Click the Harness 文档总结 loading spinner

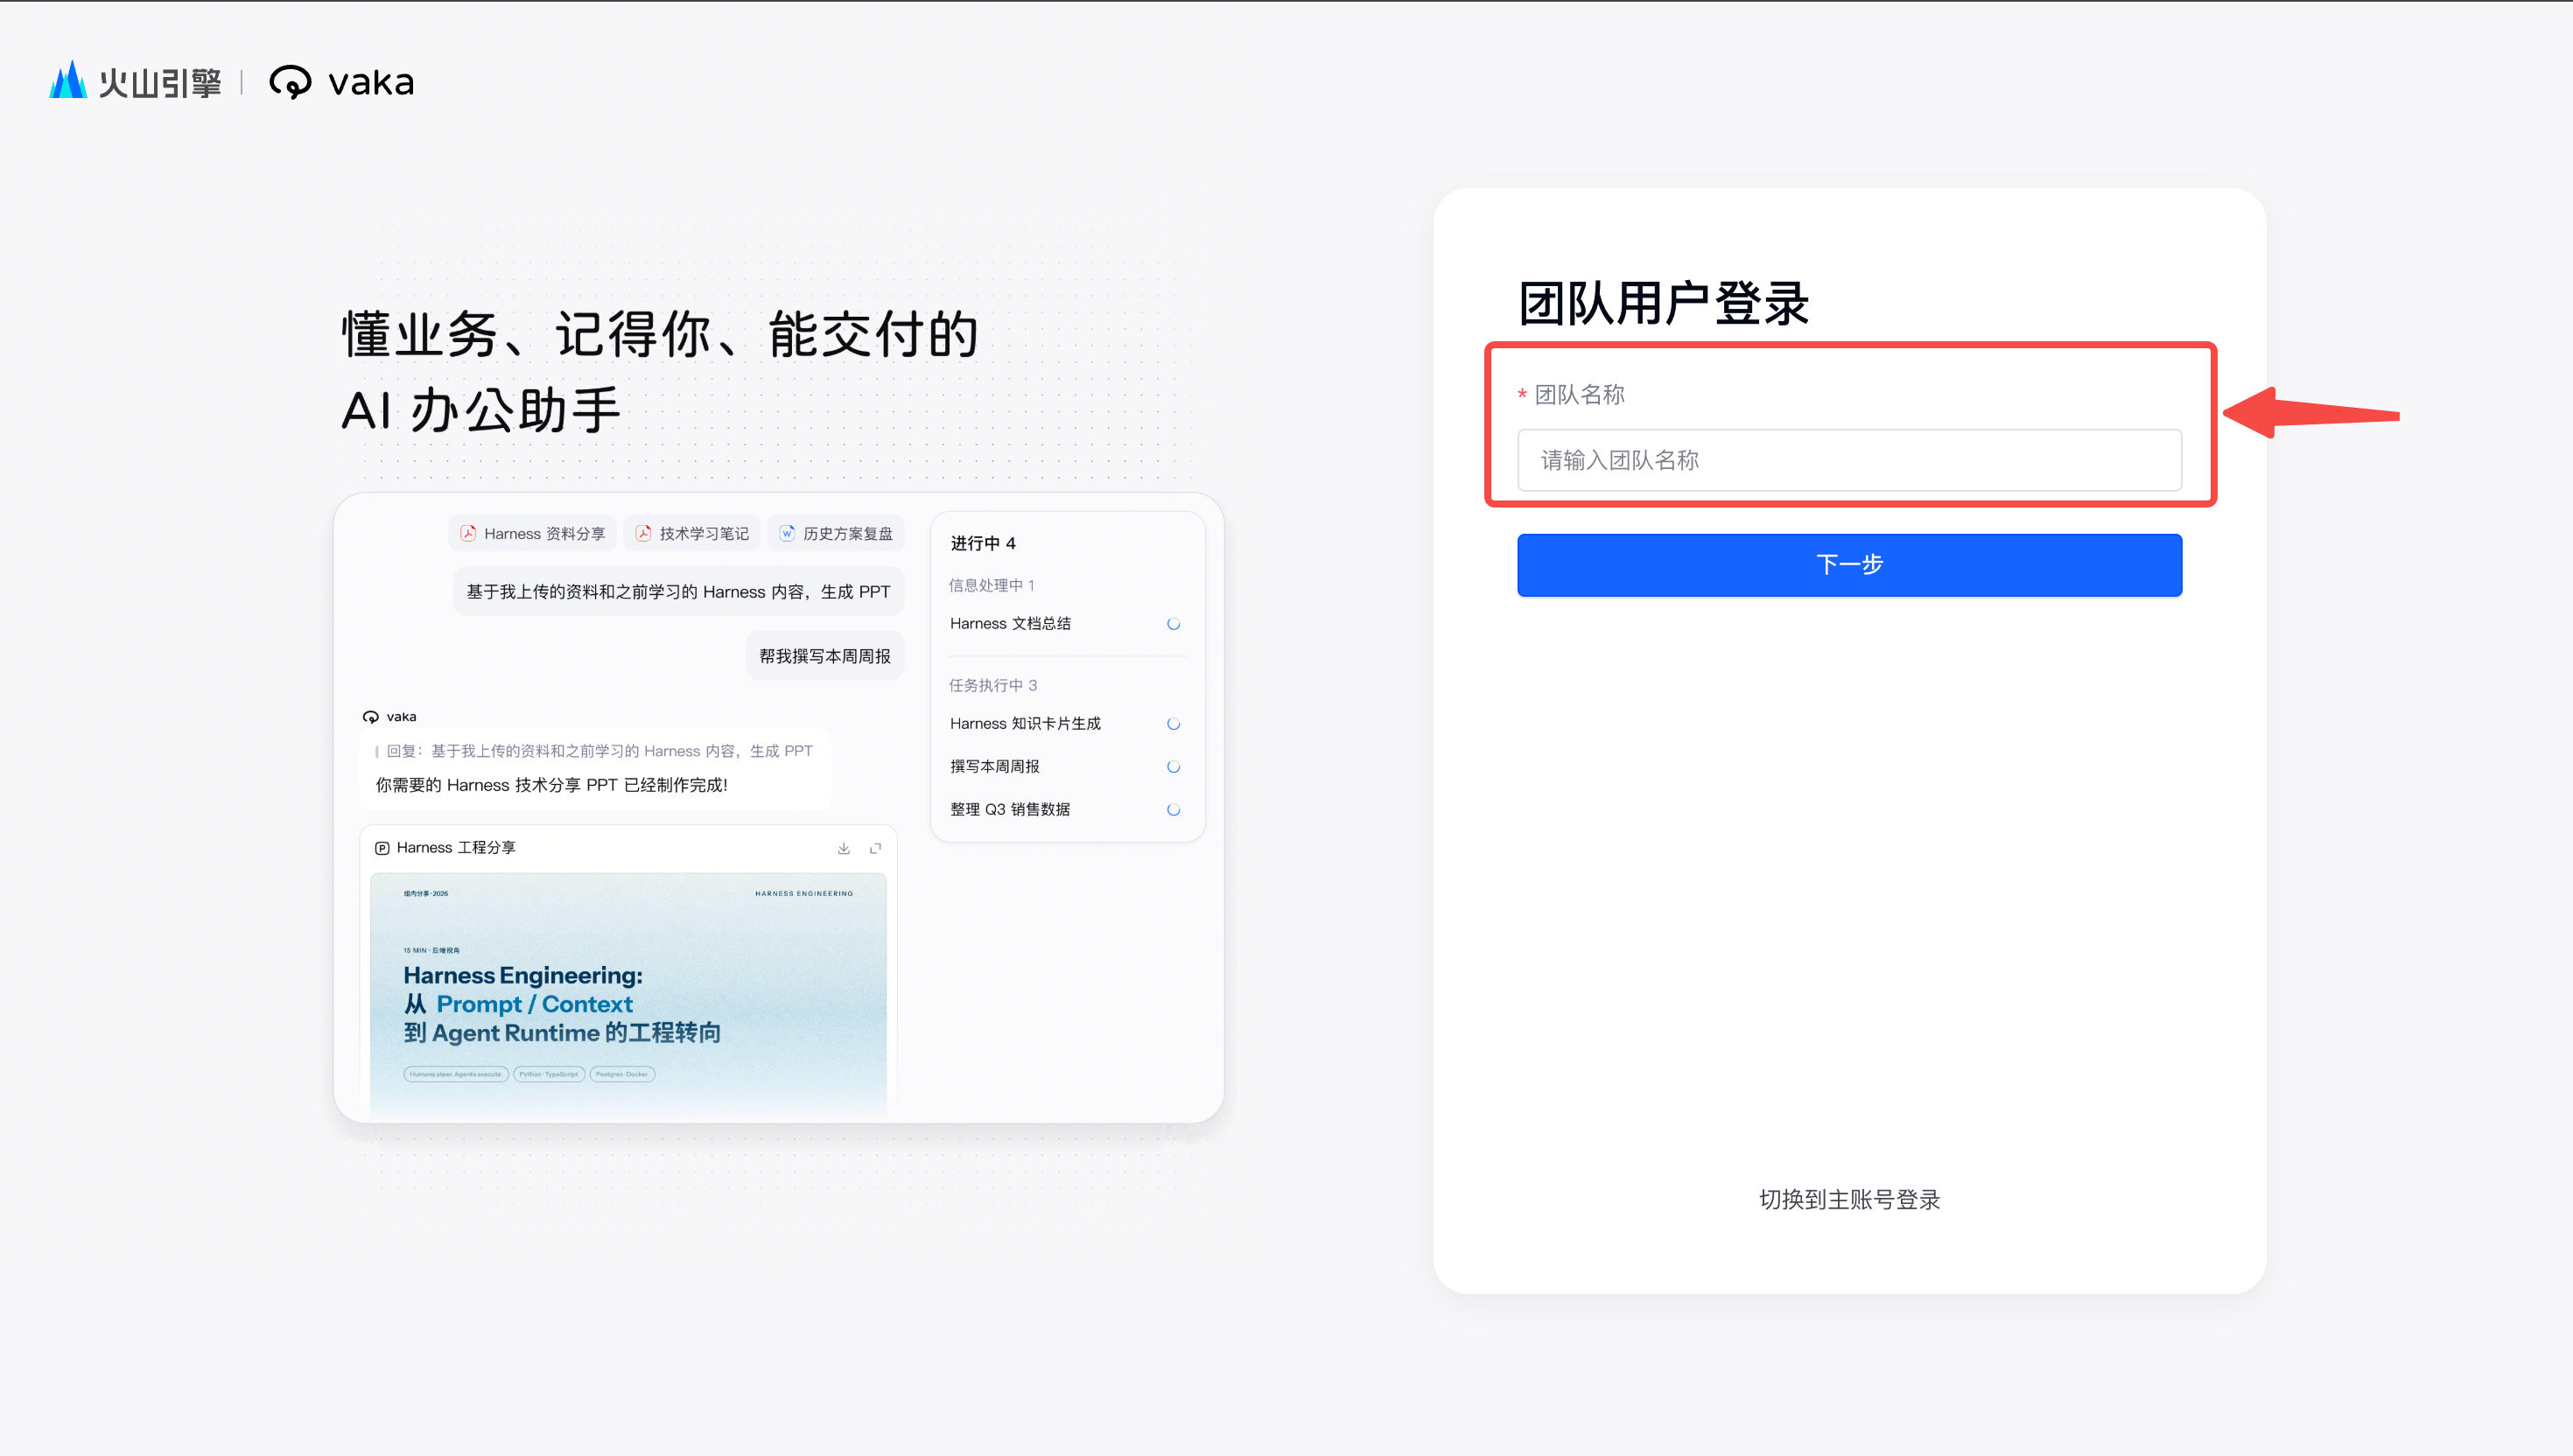click(x=1174, y=624)
